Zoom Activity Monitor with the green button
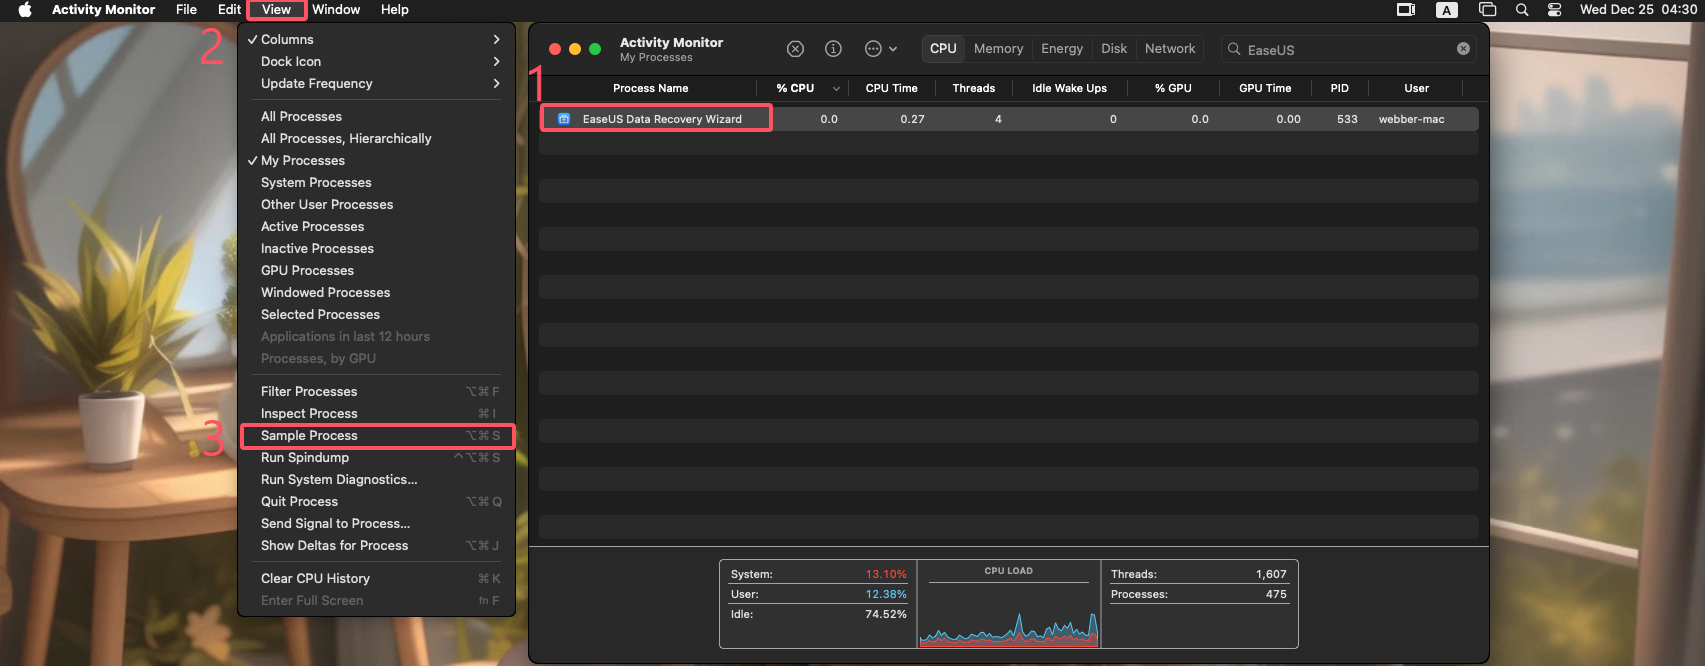Viewport: 1705px width, 666px height. tap(595, 49)
